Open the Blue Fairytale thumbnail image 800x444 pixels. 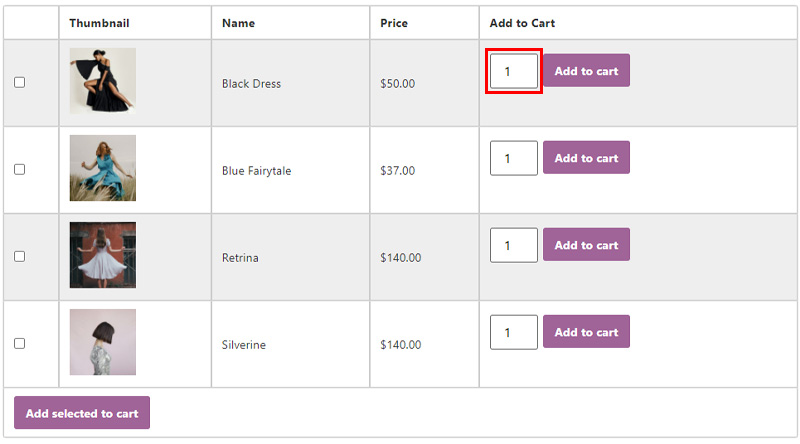tap(103, 168)
